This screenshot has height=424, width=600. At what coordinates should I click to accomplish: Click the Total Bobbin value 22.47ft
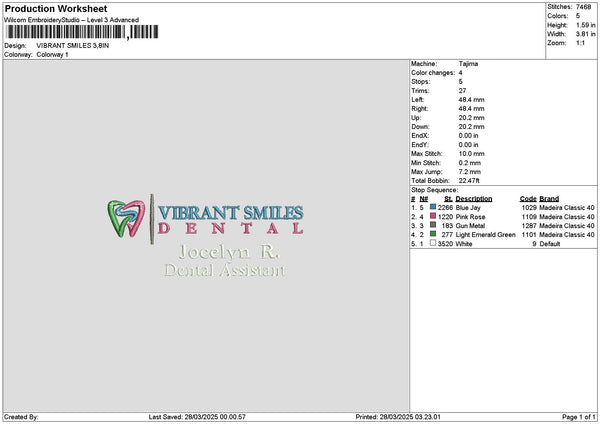click(469, 181)
